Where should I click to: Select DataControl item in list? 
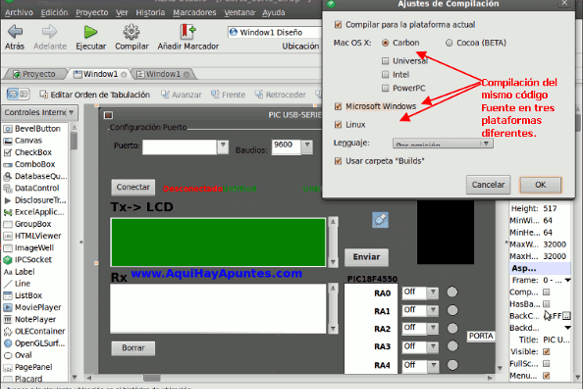click(32, 188)
